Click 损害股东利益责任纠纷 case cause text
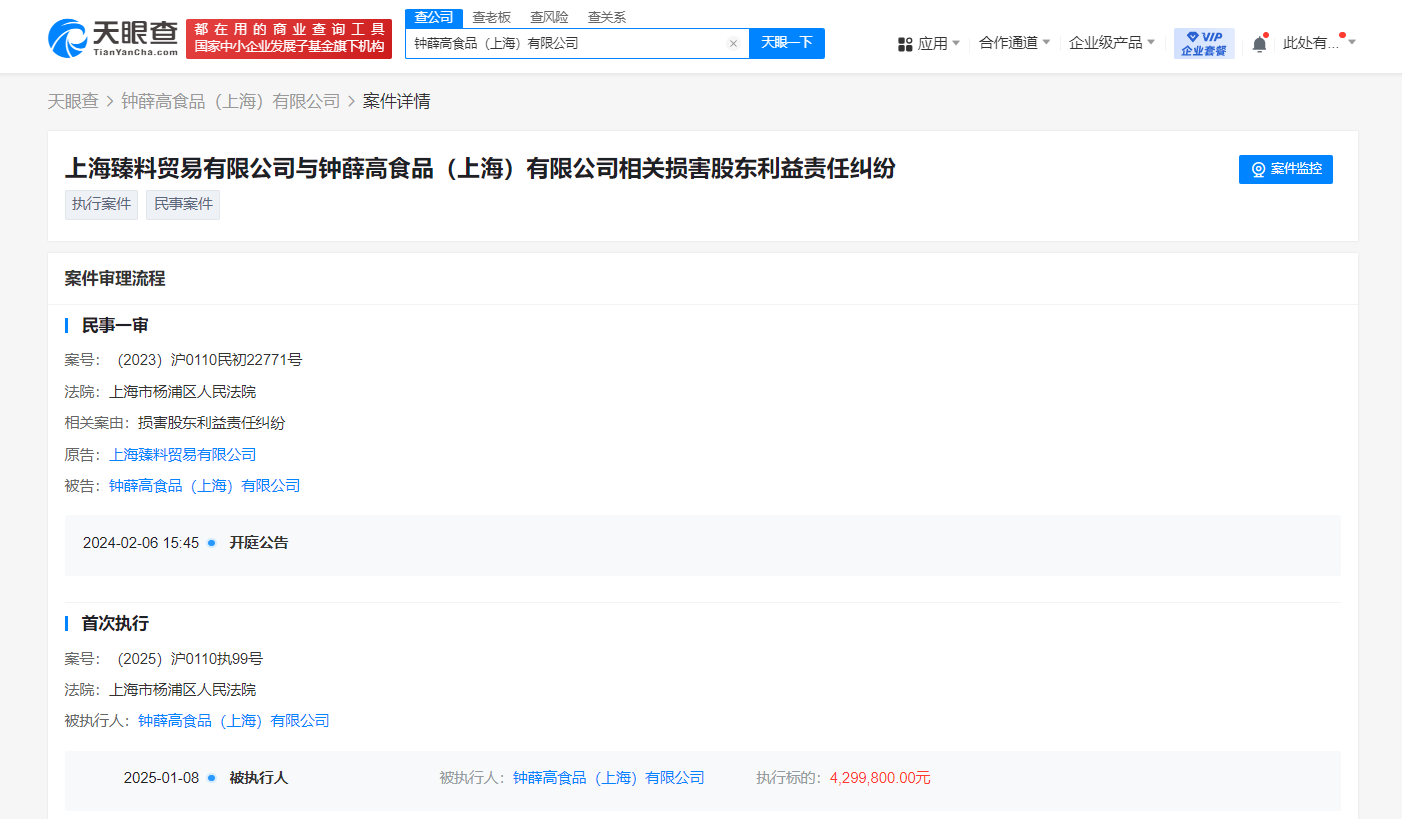The height and width of the screenshot is (819, 1402). click(x=212, y=423)
